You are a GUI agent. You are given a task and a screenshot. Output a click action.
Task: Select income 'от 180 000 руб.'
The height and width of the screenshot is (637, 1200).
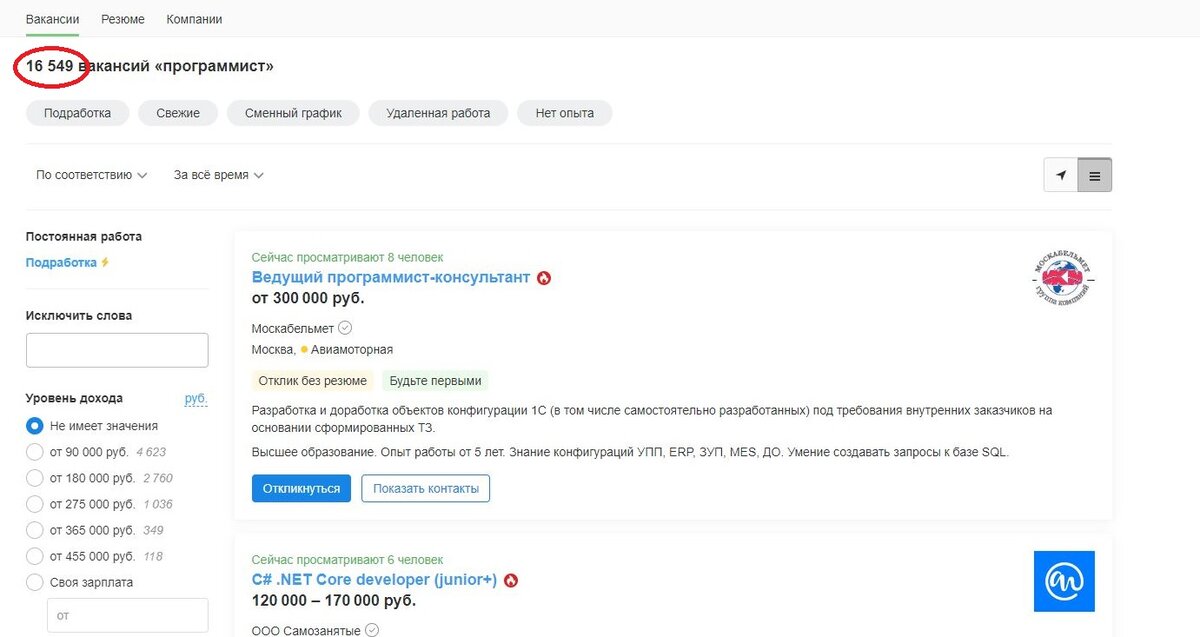(x=35, y=478)
